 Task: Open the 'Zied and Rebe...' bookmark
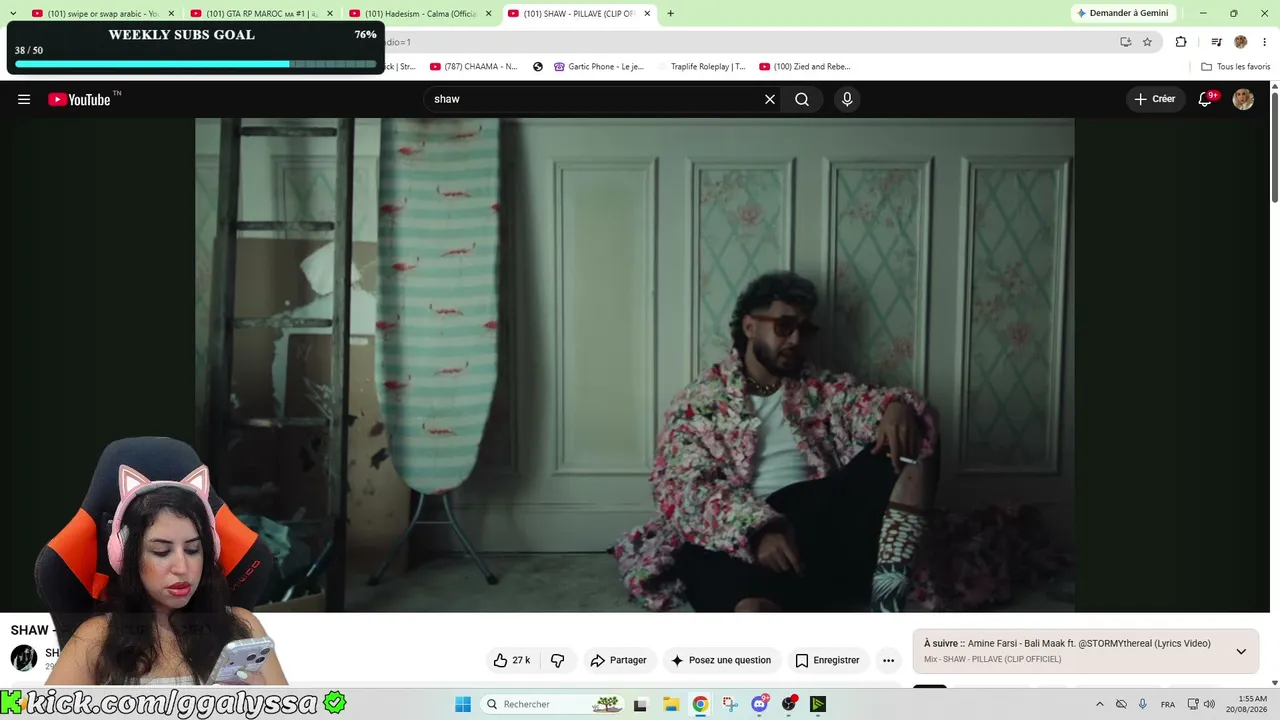(x=805, y=66)
